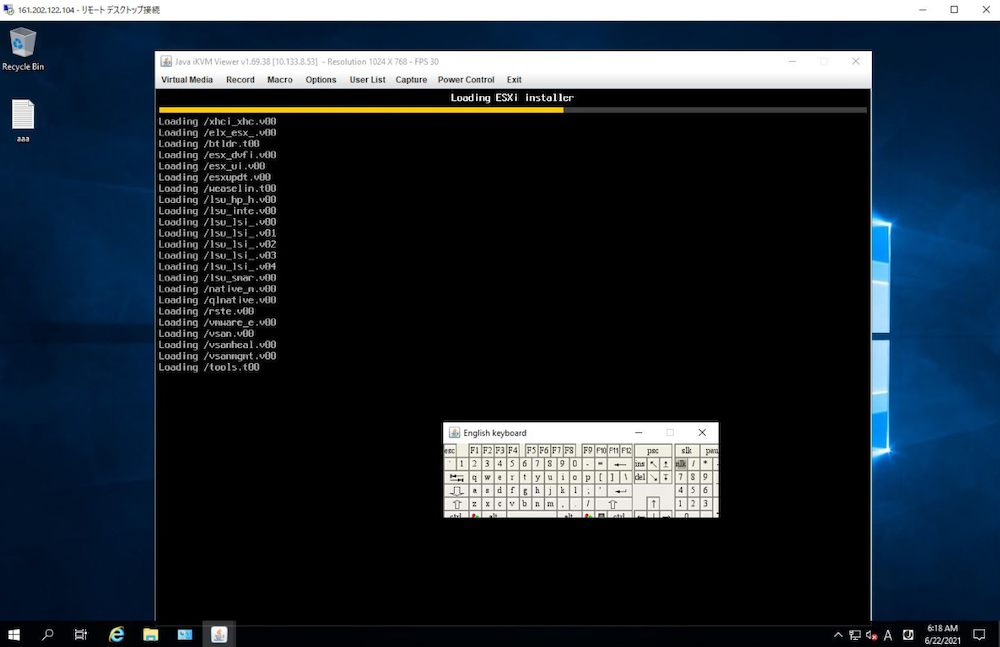
Task: Click the keypad 7 key on virtual keyboard
Action: (x=681, y=477)
